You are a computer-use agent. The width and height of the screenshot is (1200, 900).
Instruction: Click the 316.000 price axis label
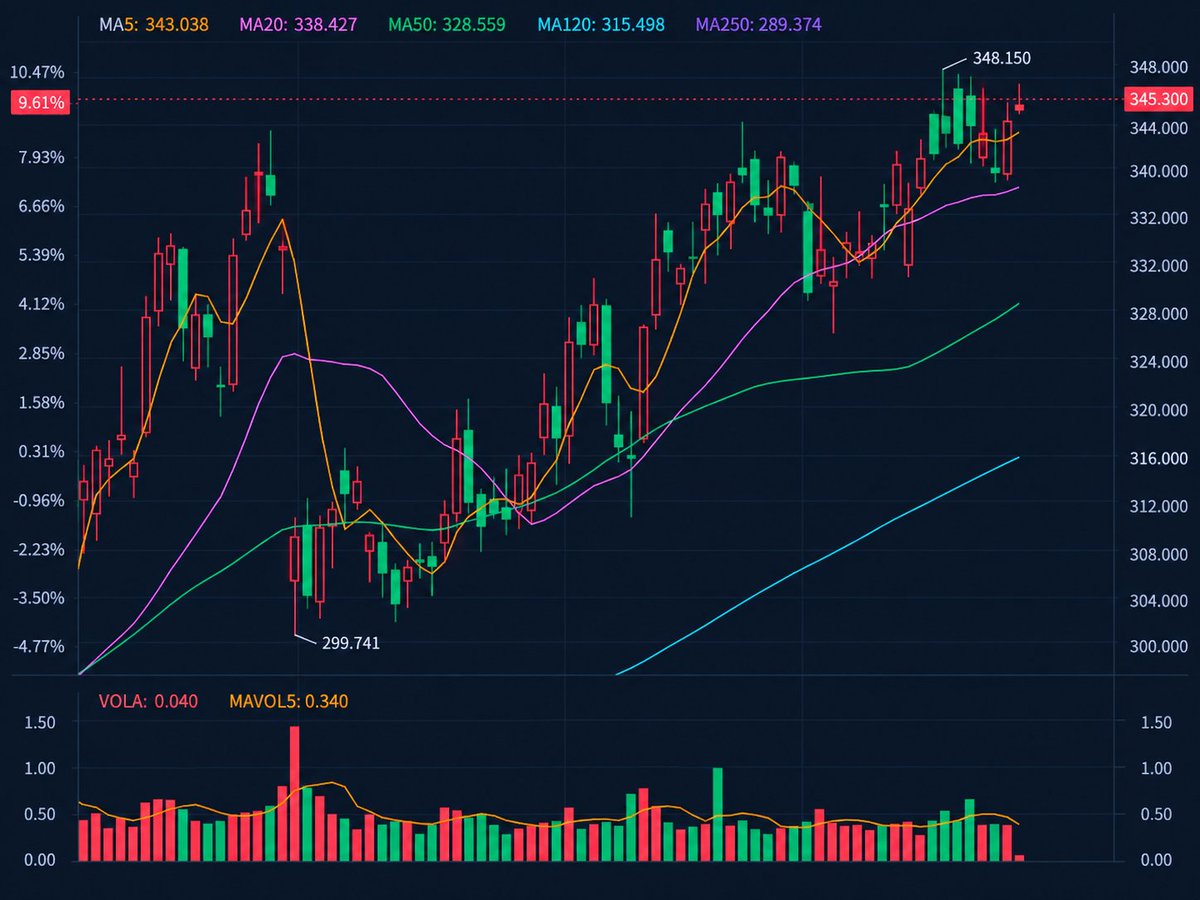(x=1159, y=458)
